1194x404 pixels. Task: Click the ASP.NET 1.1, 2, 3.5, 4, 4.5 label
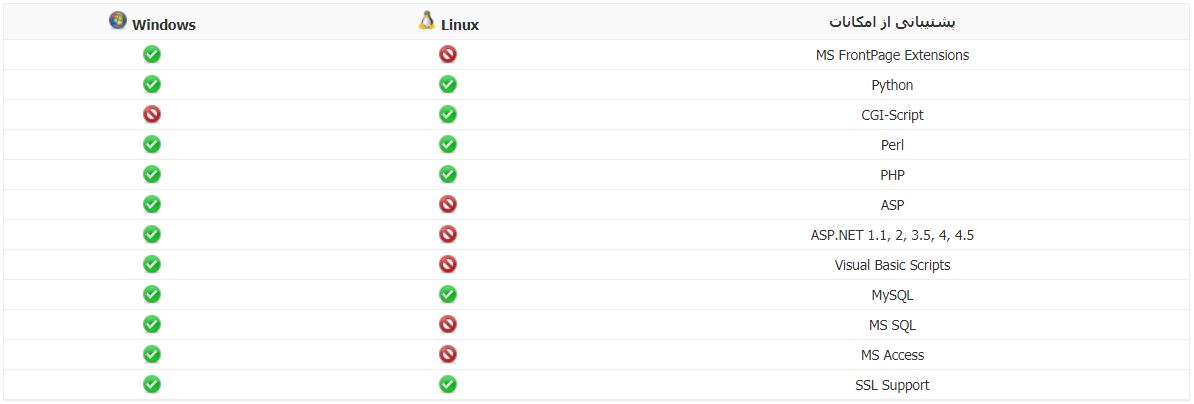[892, 235]
